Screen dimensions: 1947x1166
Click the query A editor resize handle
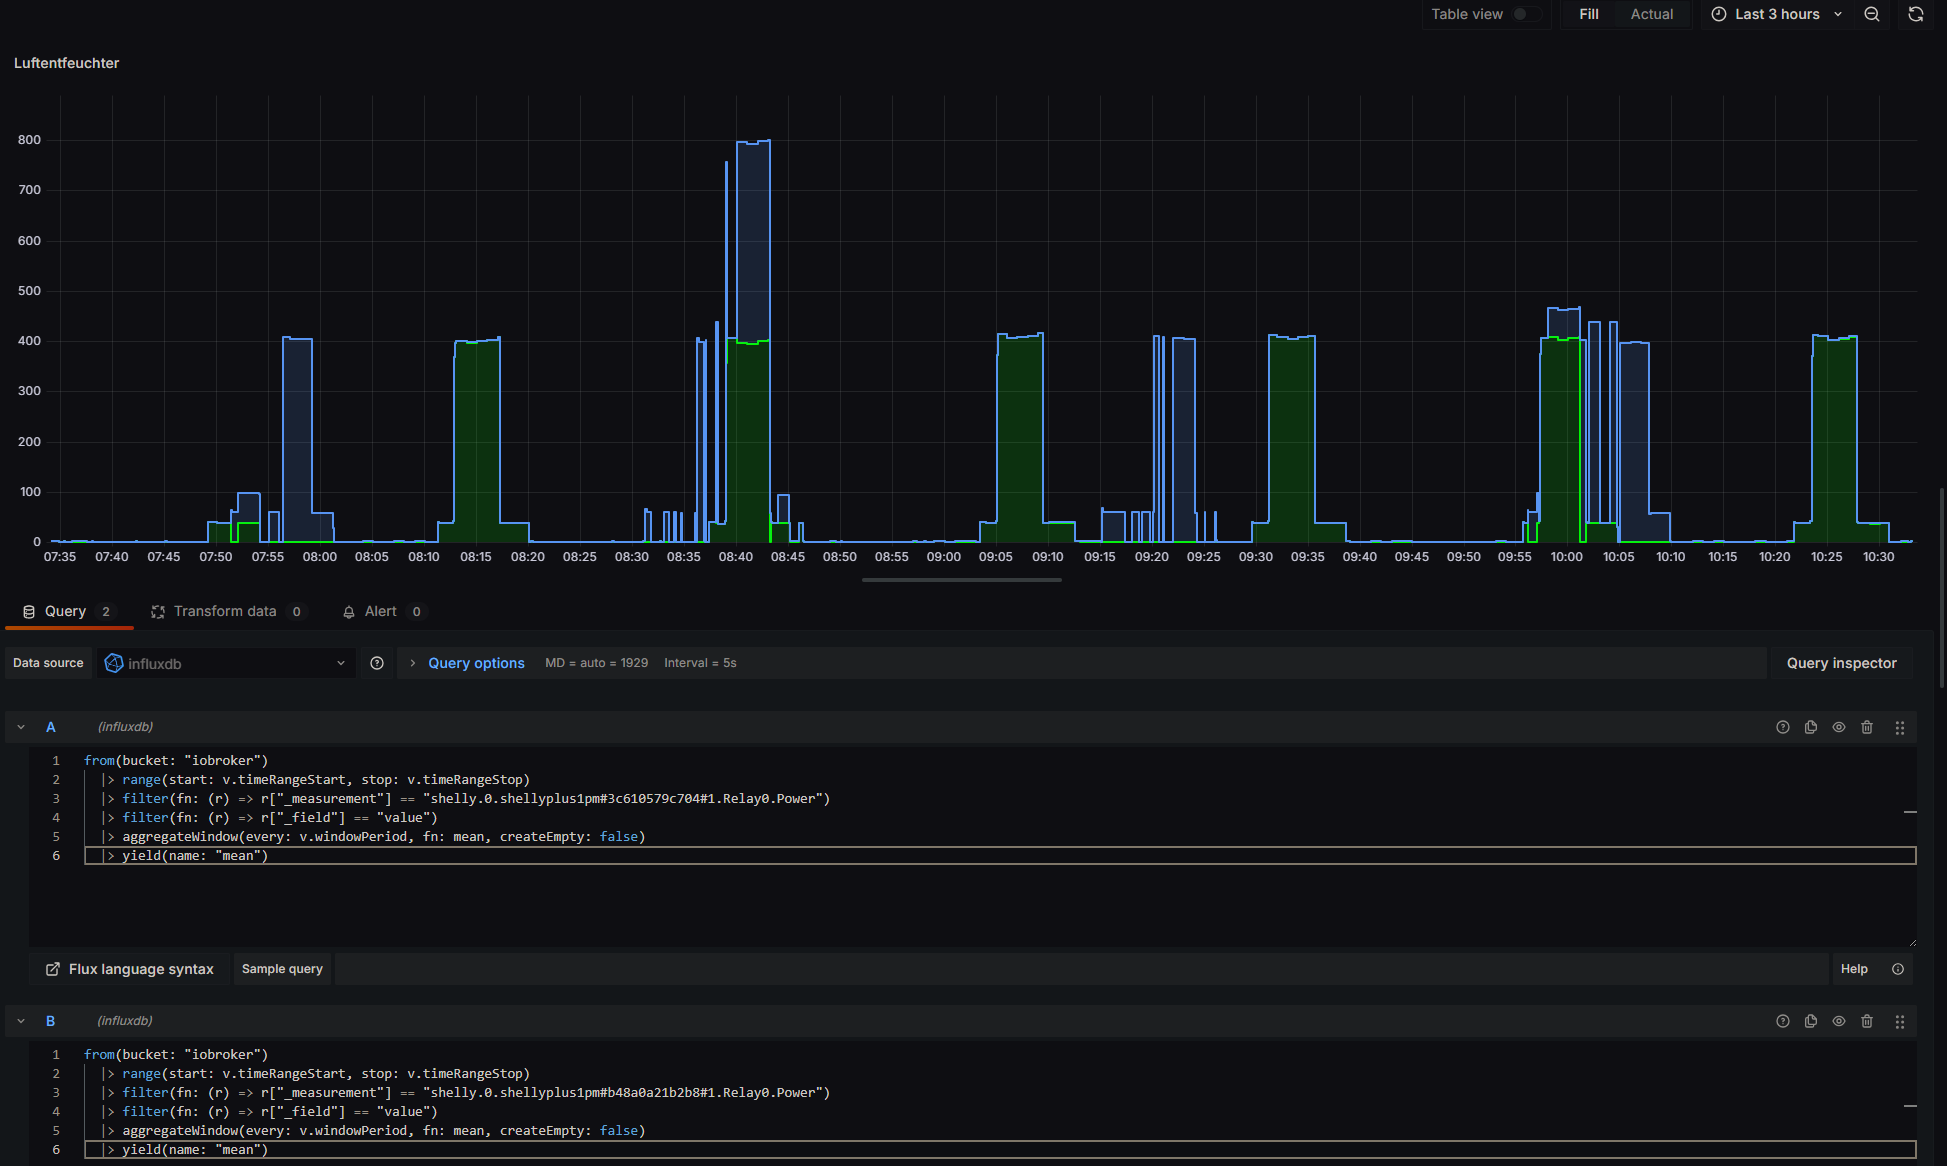[x=1912, y=942]
